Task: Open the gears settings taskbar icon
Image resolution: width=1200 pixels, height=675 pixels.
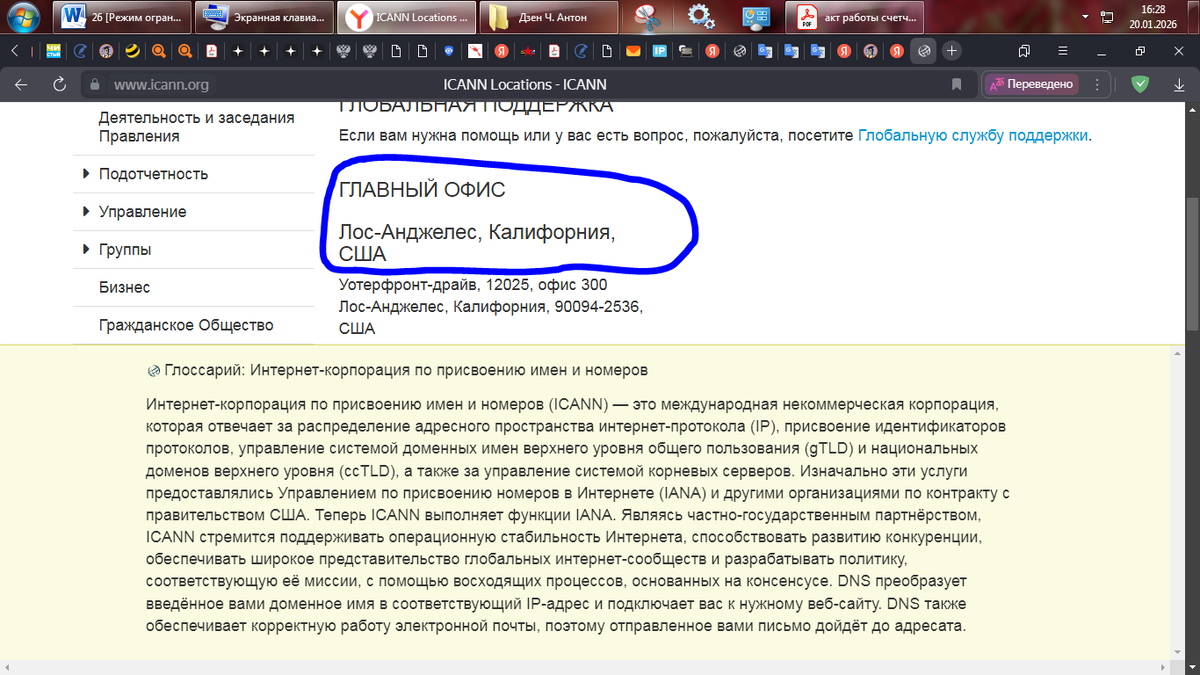Action: click(x=701, y=17)
